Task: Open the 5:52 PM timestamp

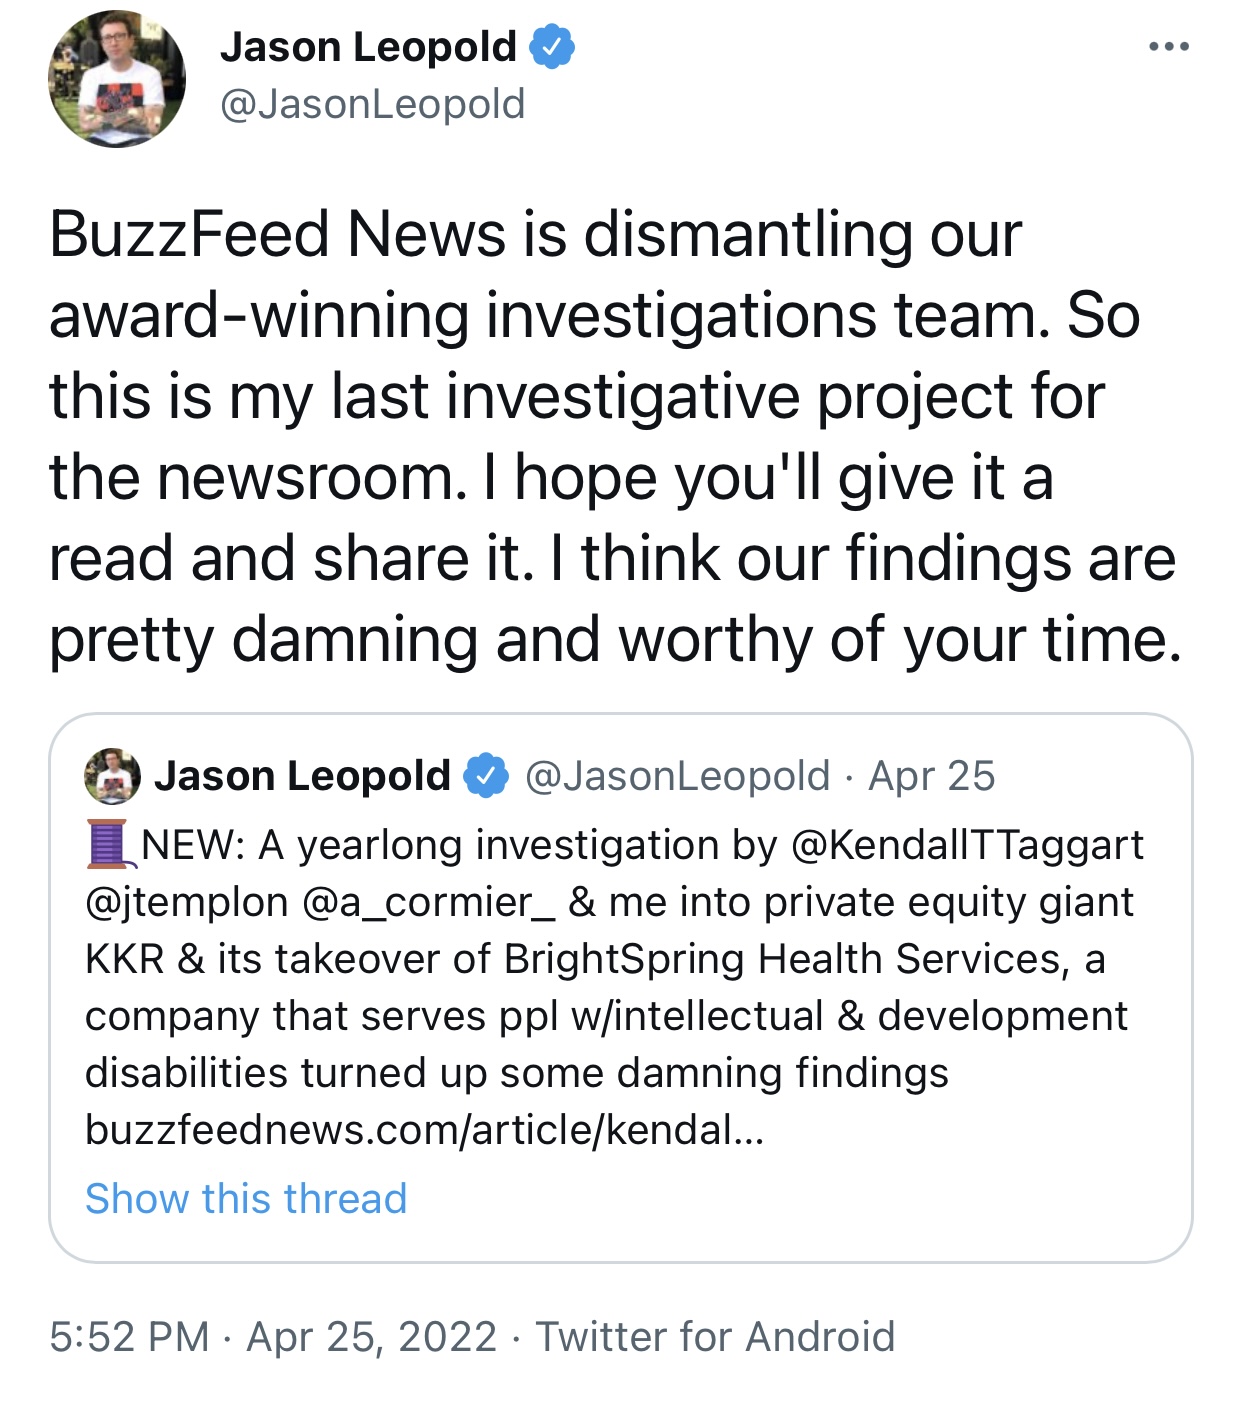Action: coord(130,1337)
